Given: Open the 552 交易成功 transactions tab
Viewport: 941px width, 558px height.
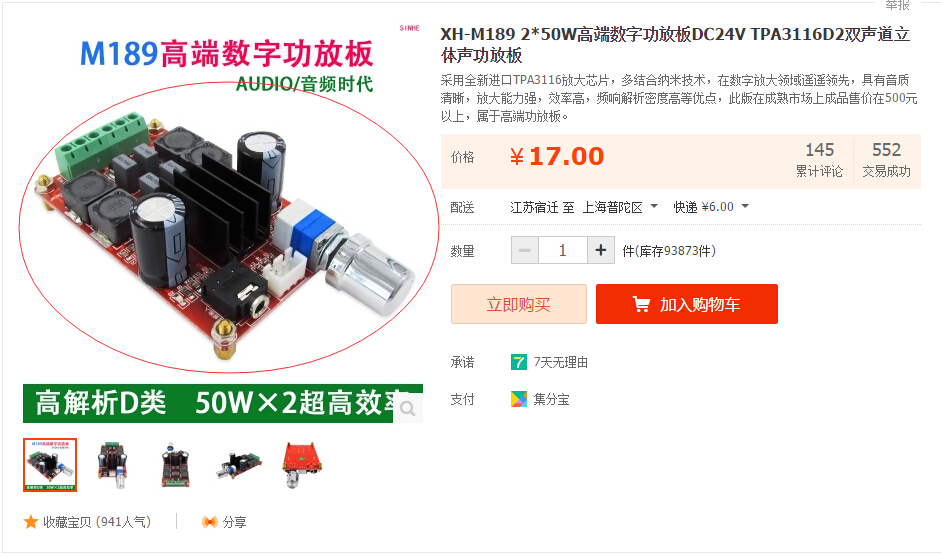Looking at the screenshot, I should (886, 160).
